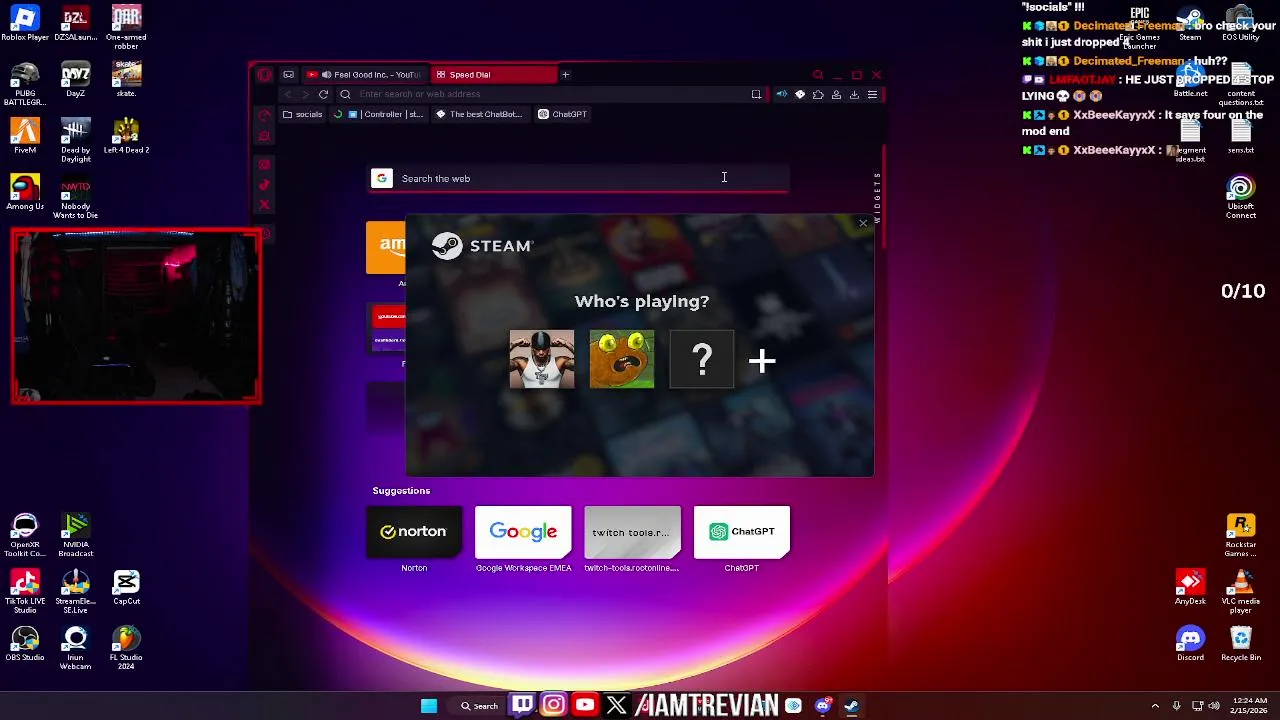Open the tab search magnifier

tap(818, 74)
